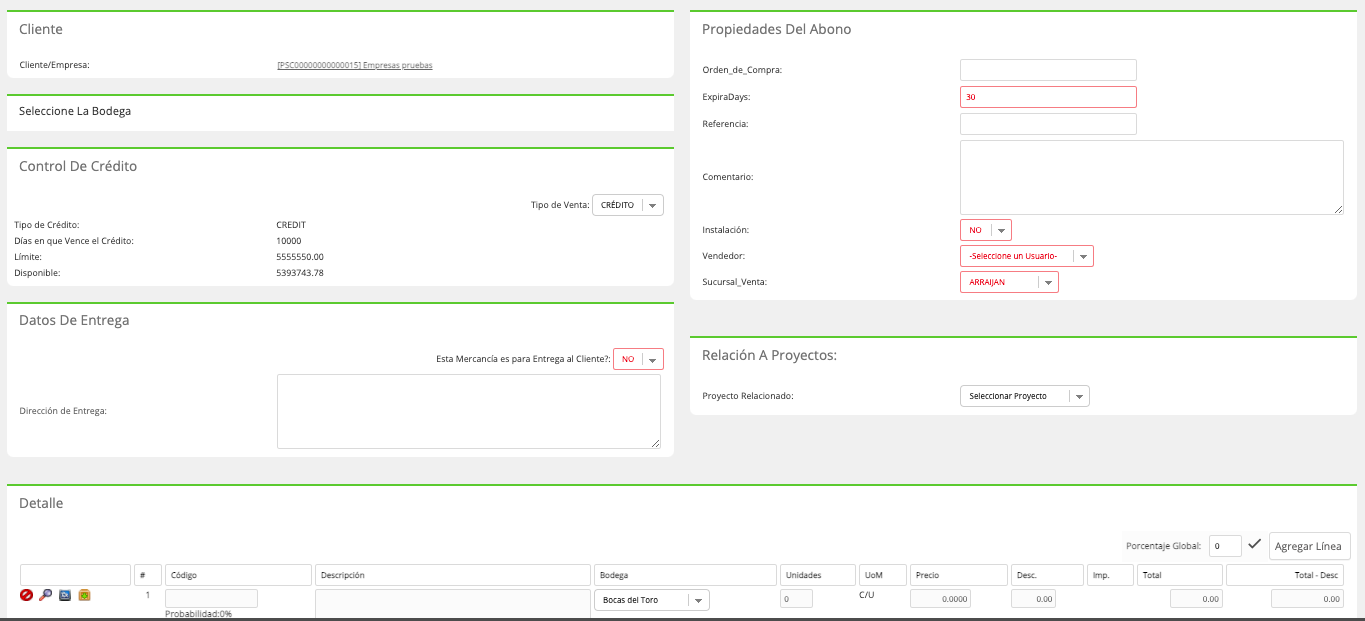Image resolution: width=1365 pixels, height=621 pixels.
Task: Focus the Porcentaje Global input
Action: 1225,546
